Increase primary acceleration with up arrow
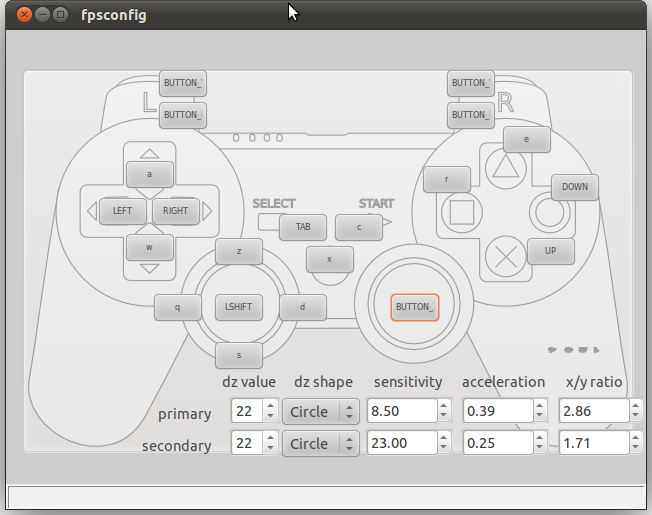 tap(540, 406)
